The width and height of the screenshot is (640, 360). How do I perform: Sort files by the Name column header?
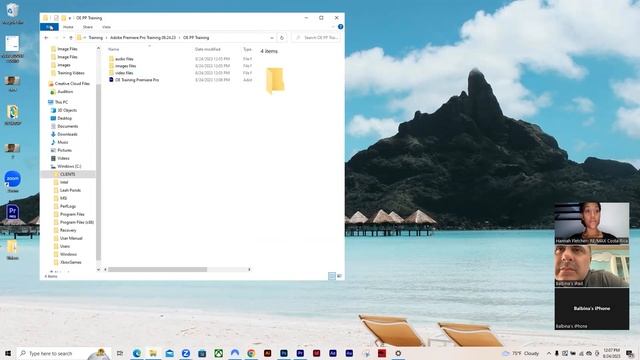114,49
